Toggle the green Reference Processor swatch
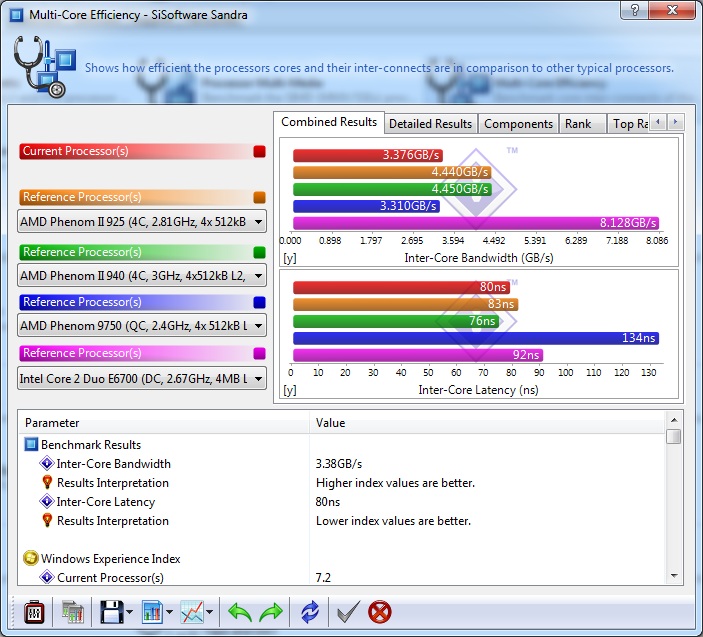The width and height of the screenshot is (703, 637). tap(259, 252)
